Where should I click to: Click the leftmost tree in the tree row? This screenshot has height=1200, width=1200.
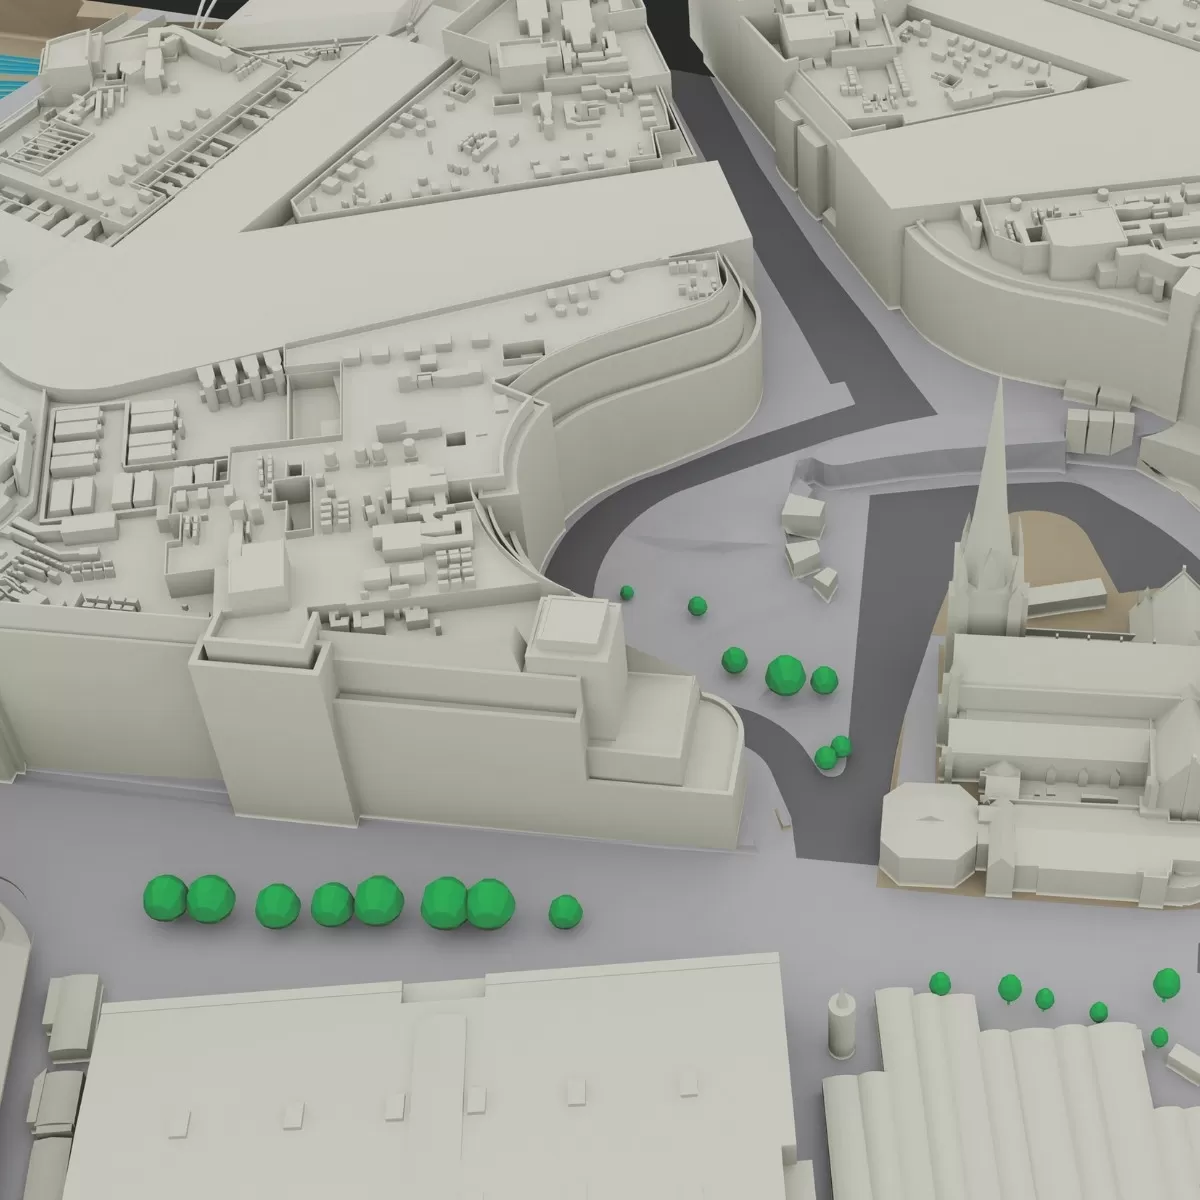pos(165,897)
